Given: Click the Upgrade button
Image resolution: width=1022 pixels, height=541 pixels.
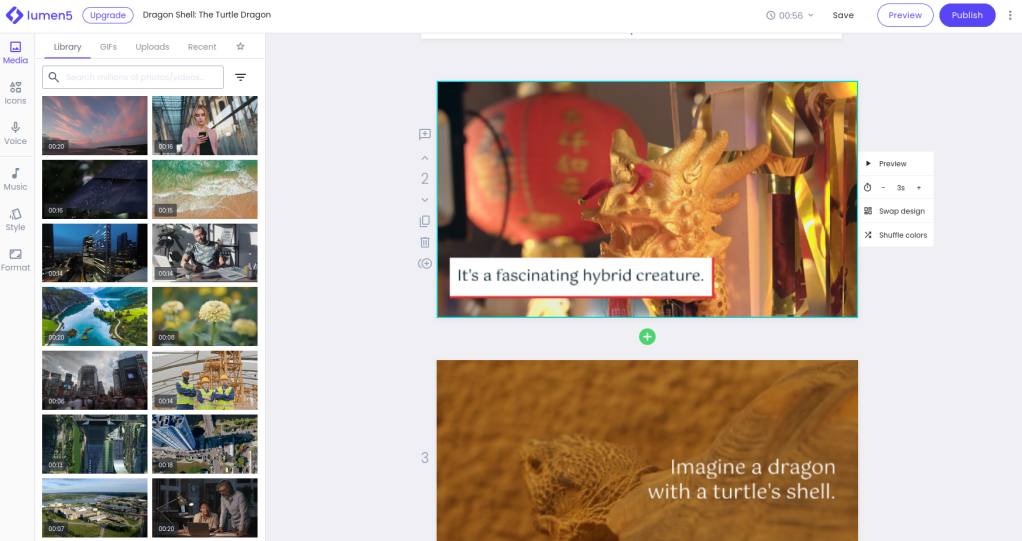Looking at the screenshot, I should tap(108, 15).
